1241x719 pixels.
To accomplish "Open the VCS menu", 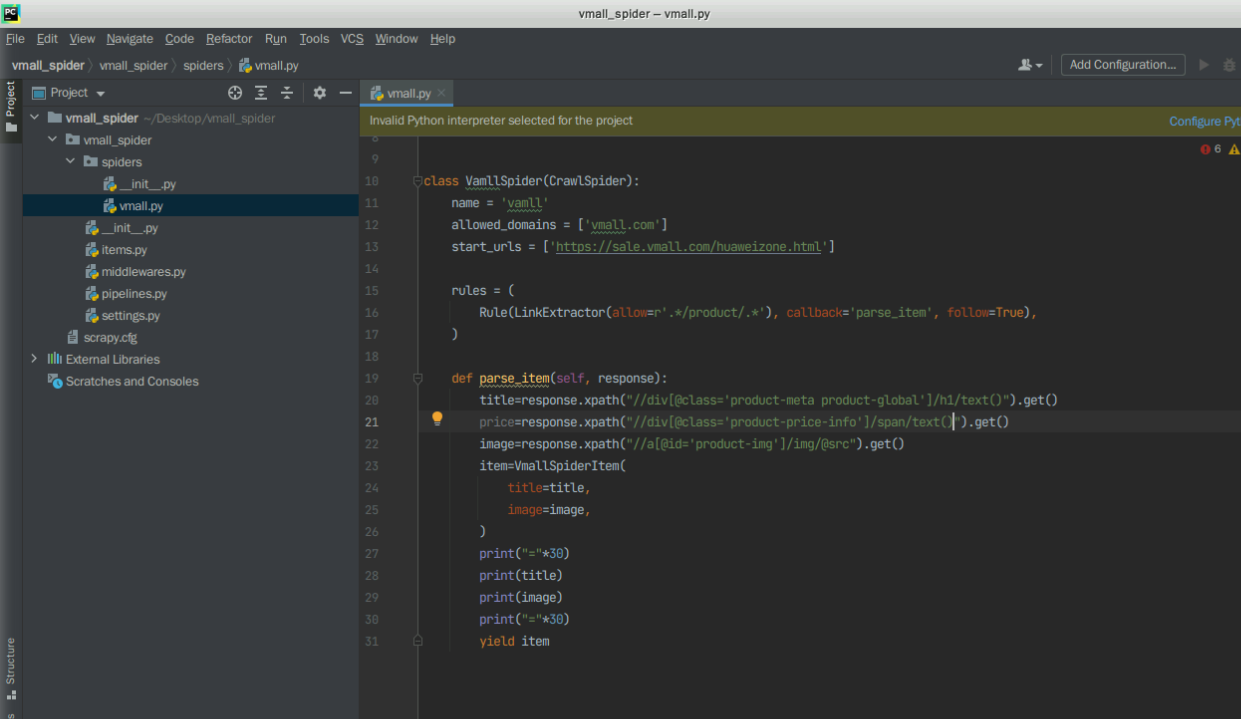I will (352, 39).
